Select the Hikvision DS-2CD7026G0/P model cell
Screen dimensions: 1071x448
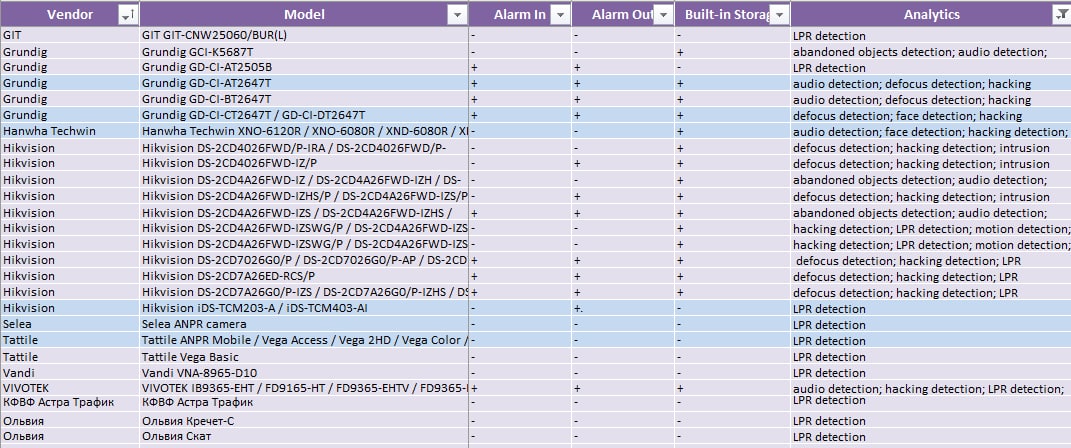pyautogui.click(x=304, y=260)
